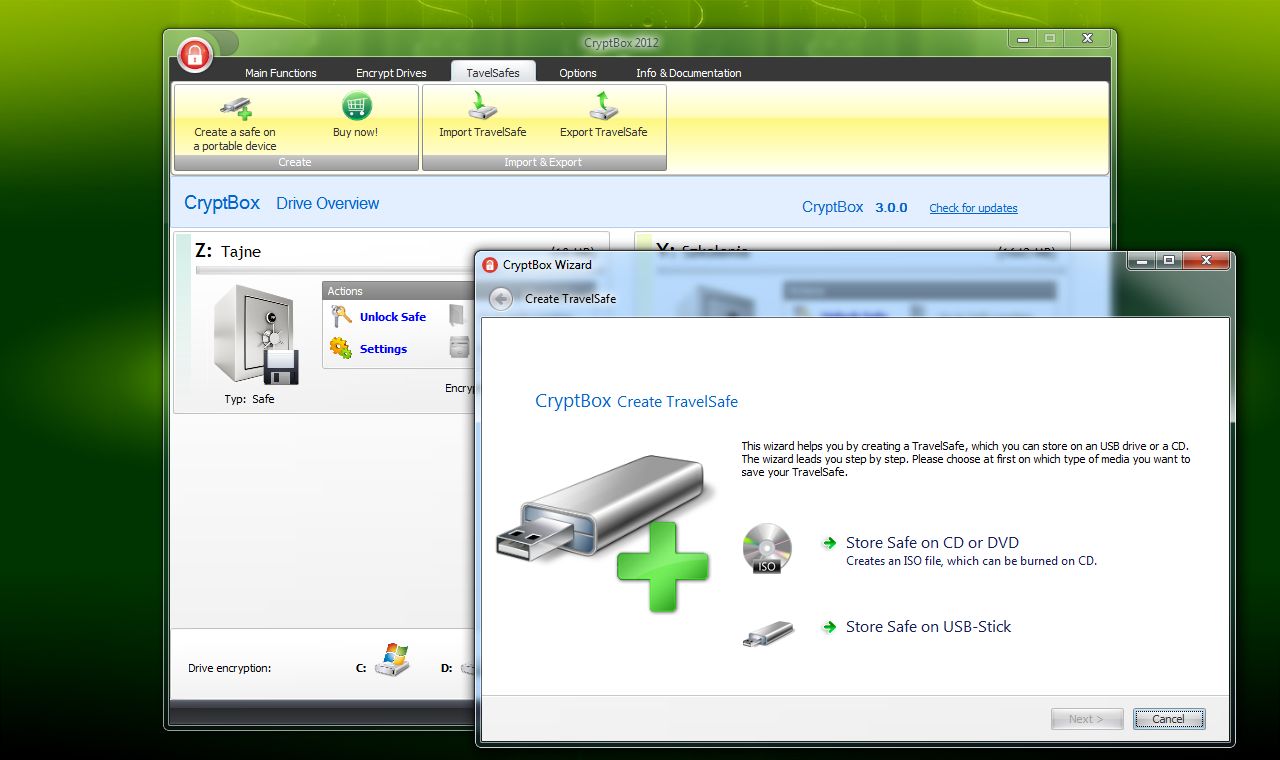Viewport: 1280px width, 760px height.
Task: Open the Options tab
Action: tap(578, 73)
